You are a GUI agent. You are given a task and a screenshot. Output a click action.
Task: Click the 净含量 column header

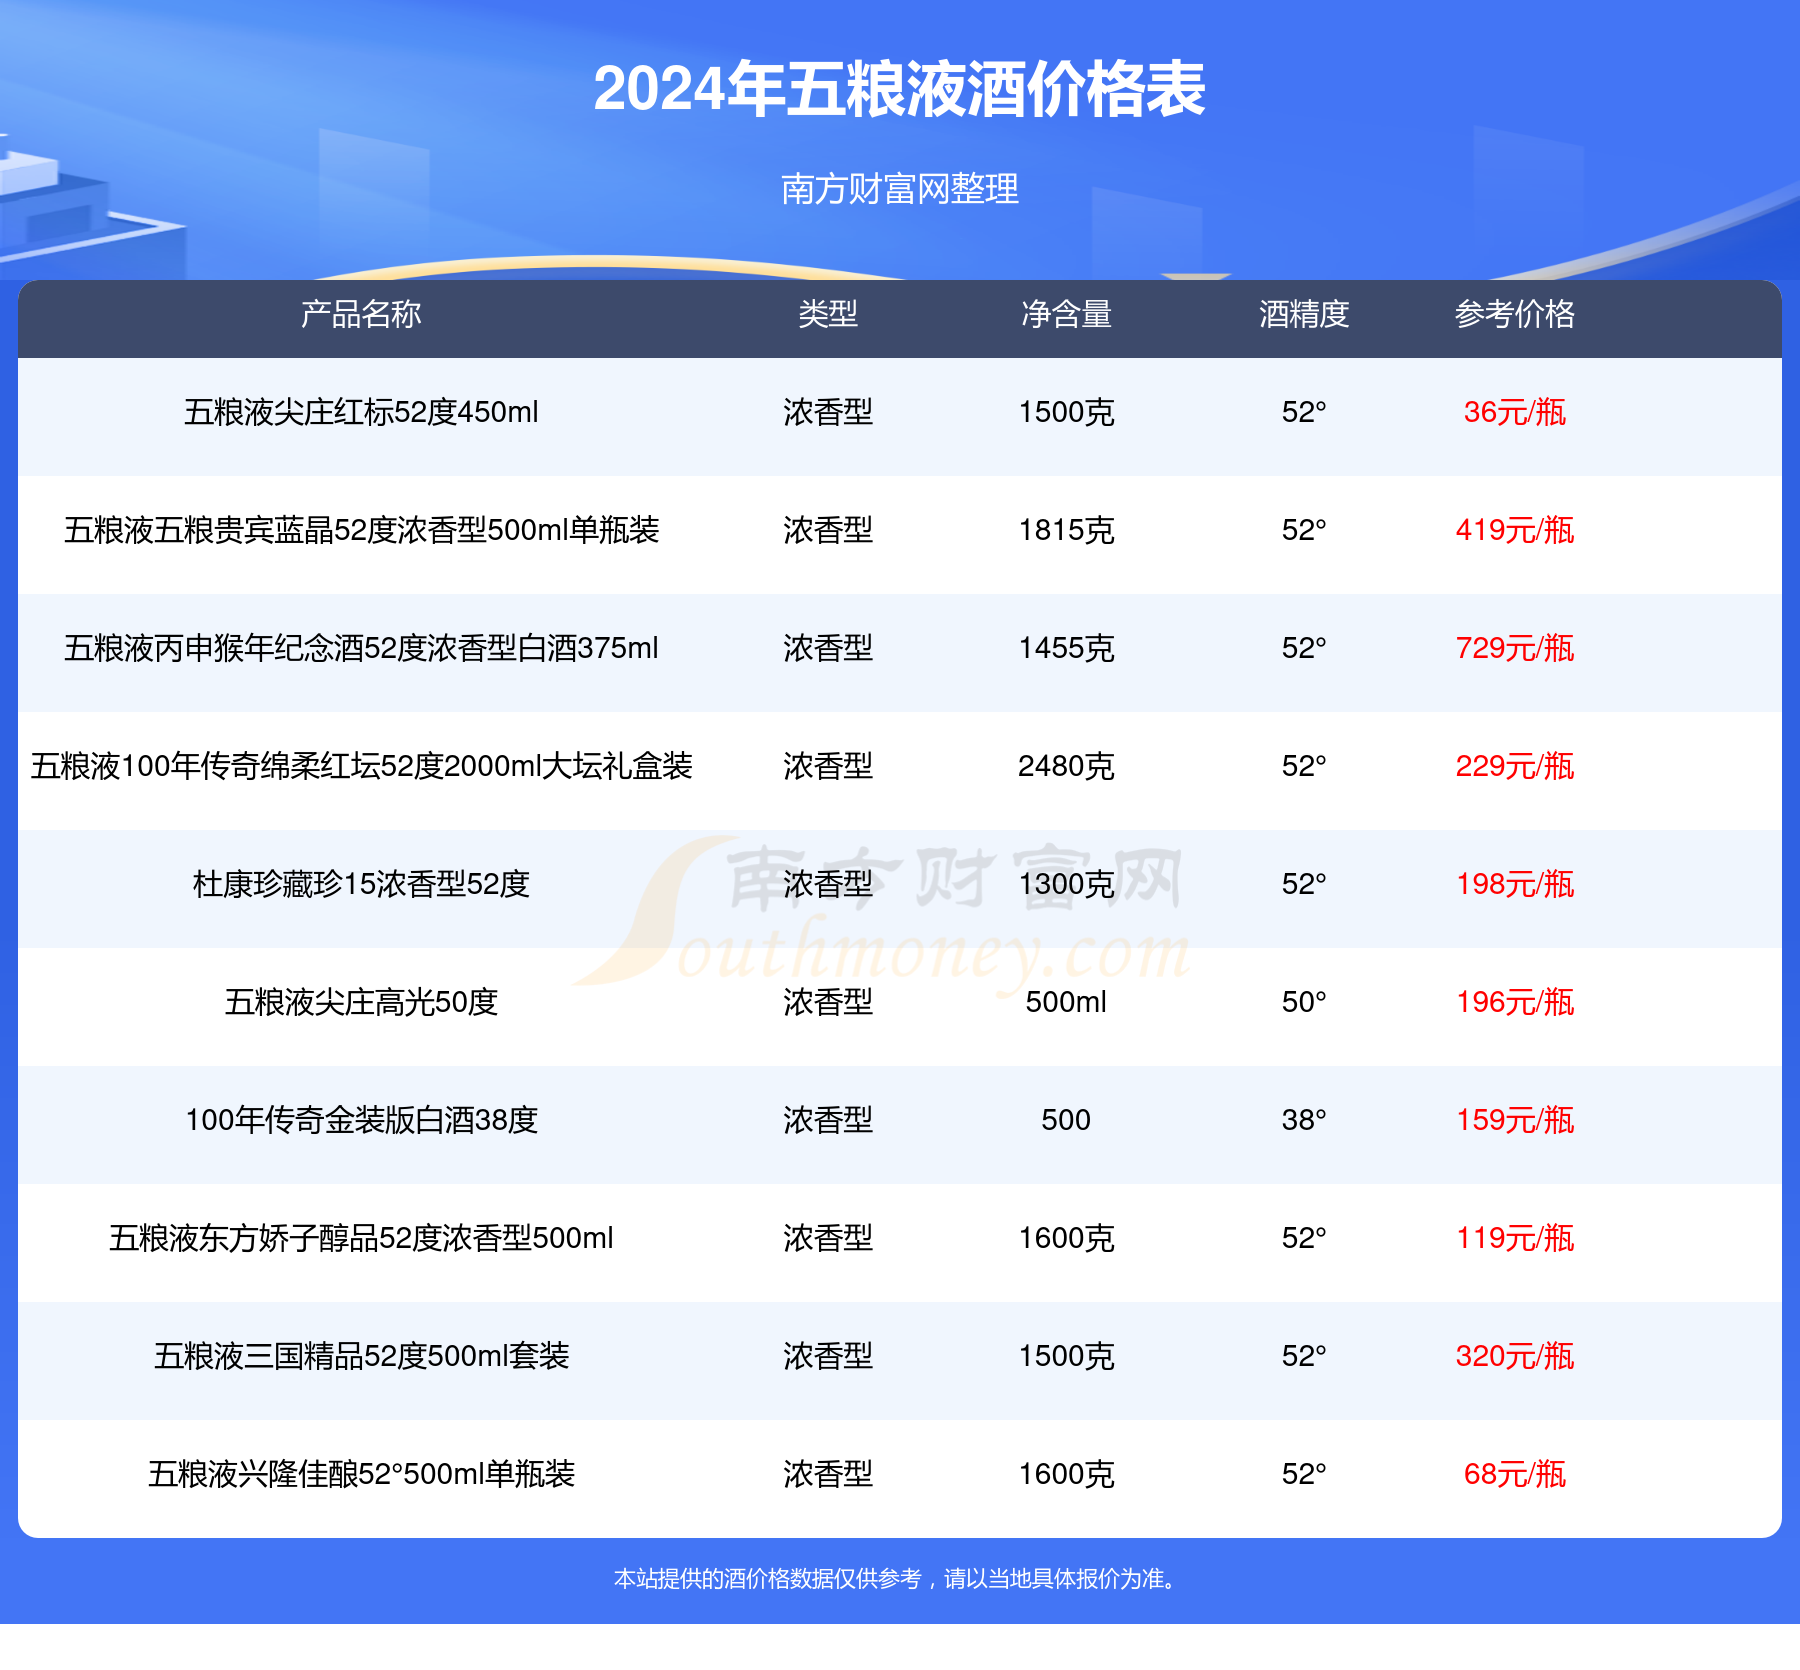pos(1066,314)
